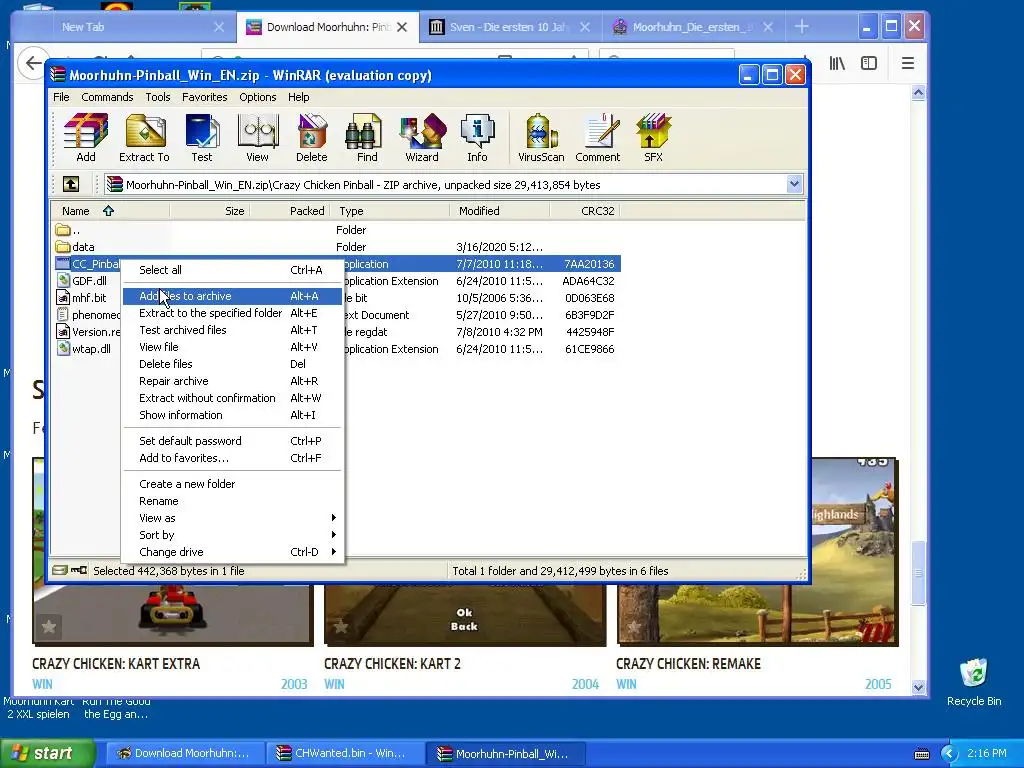
Task: Click the key password icon in status bar
Action: coord(79,570)
